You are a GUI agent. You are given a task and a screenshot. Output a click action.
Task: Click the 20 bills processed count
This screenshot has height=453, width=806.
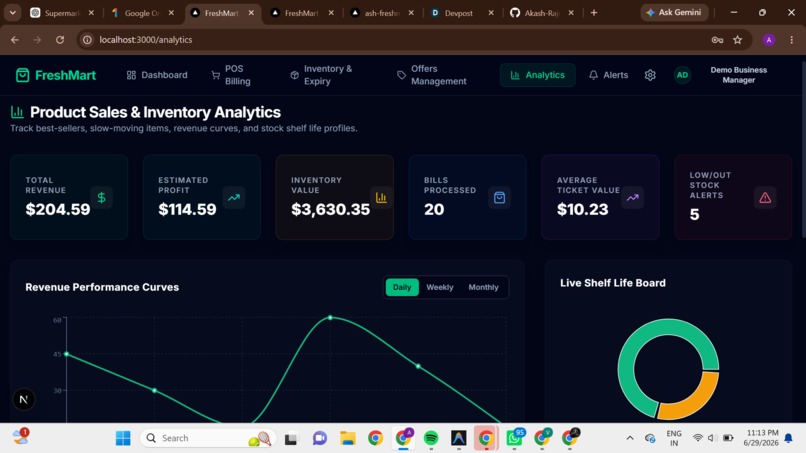434,209
